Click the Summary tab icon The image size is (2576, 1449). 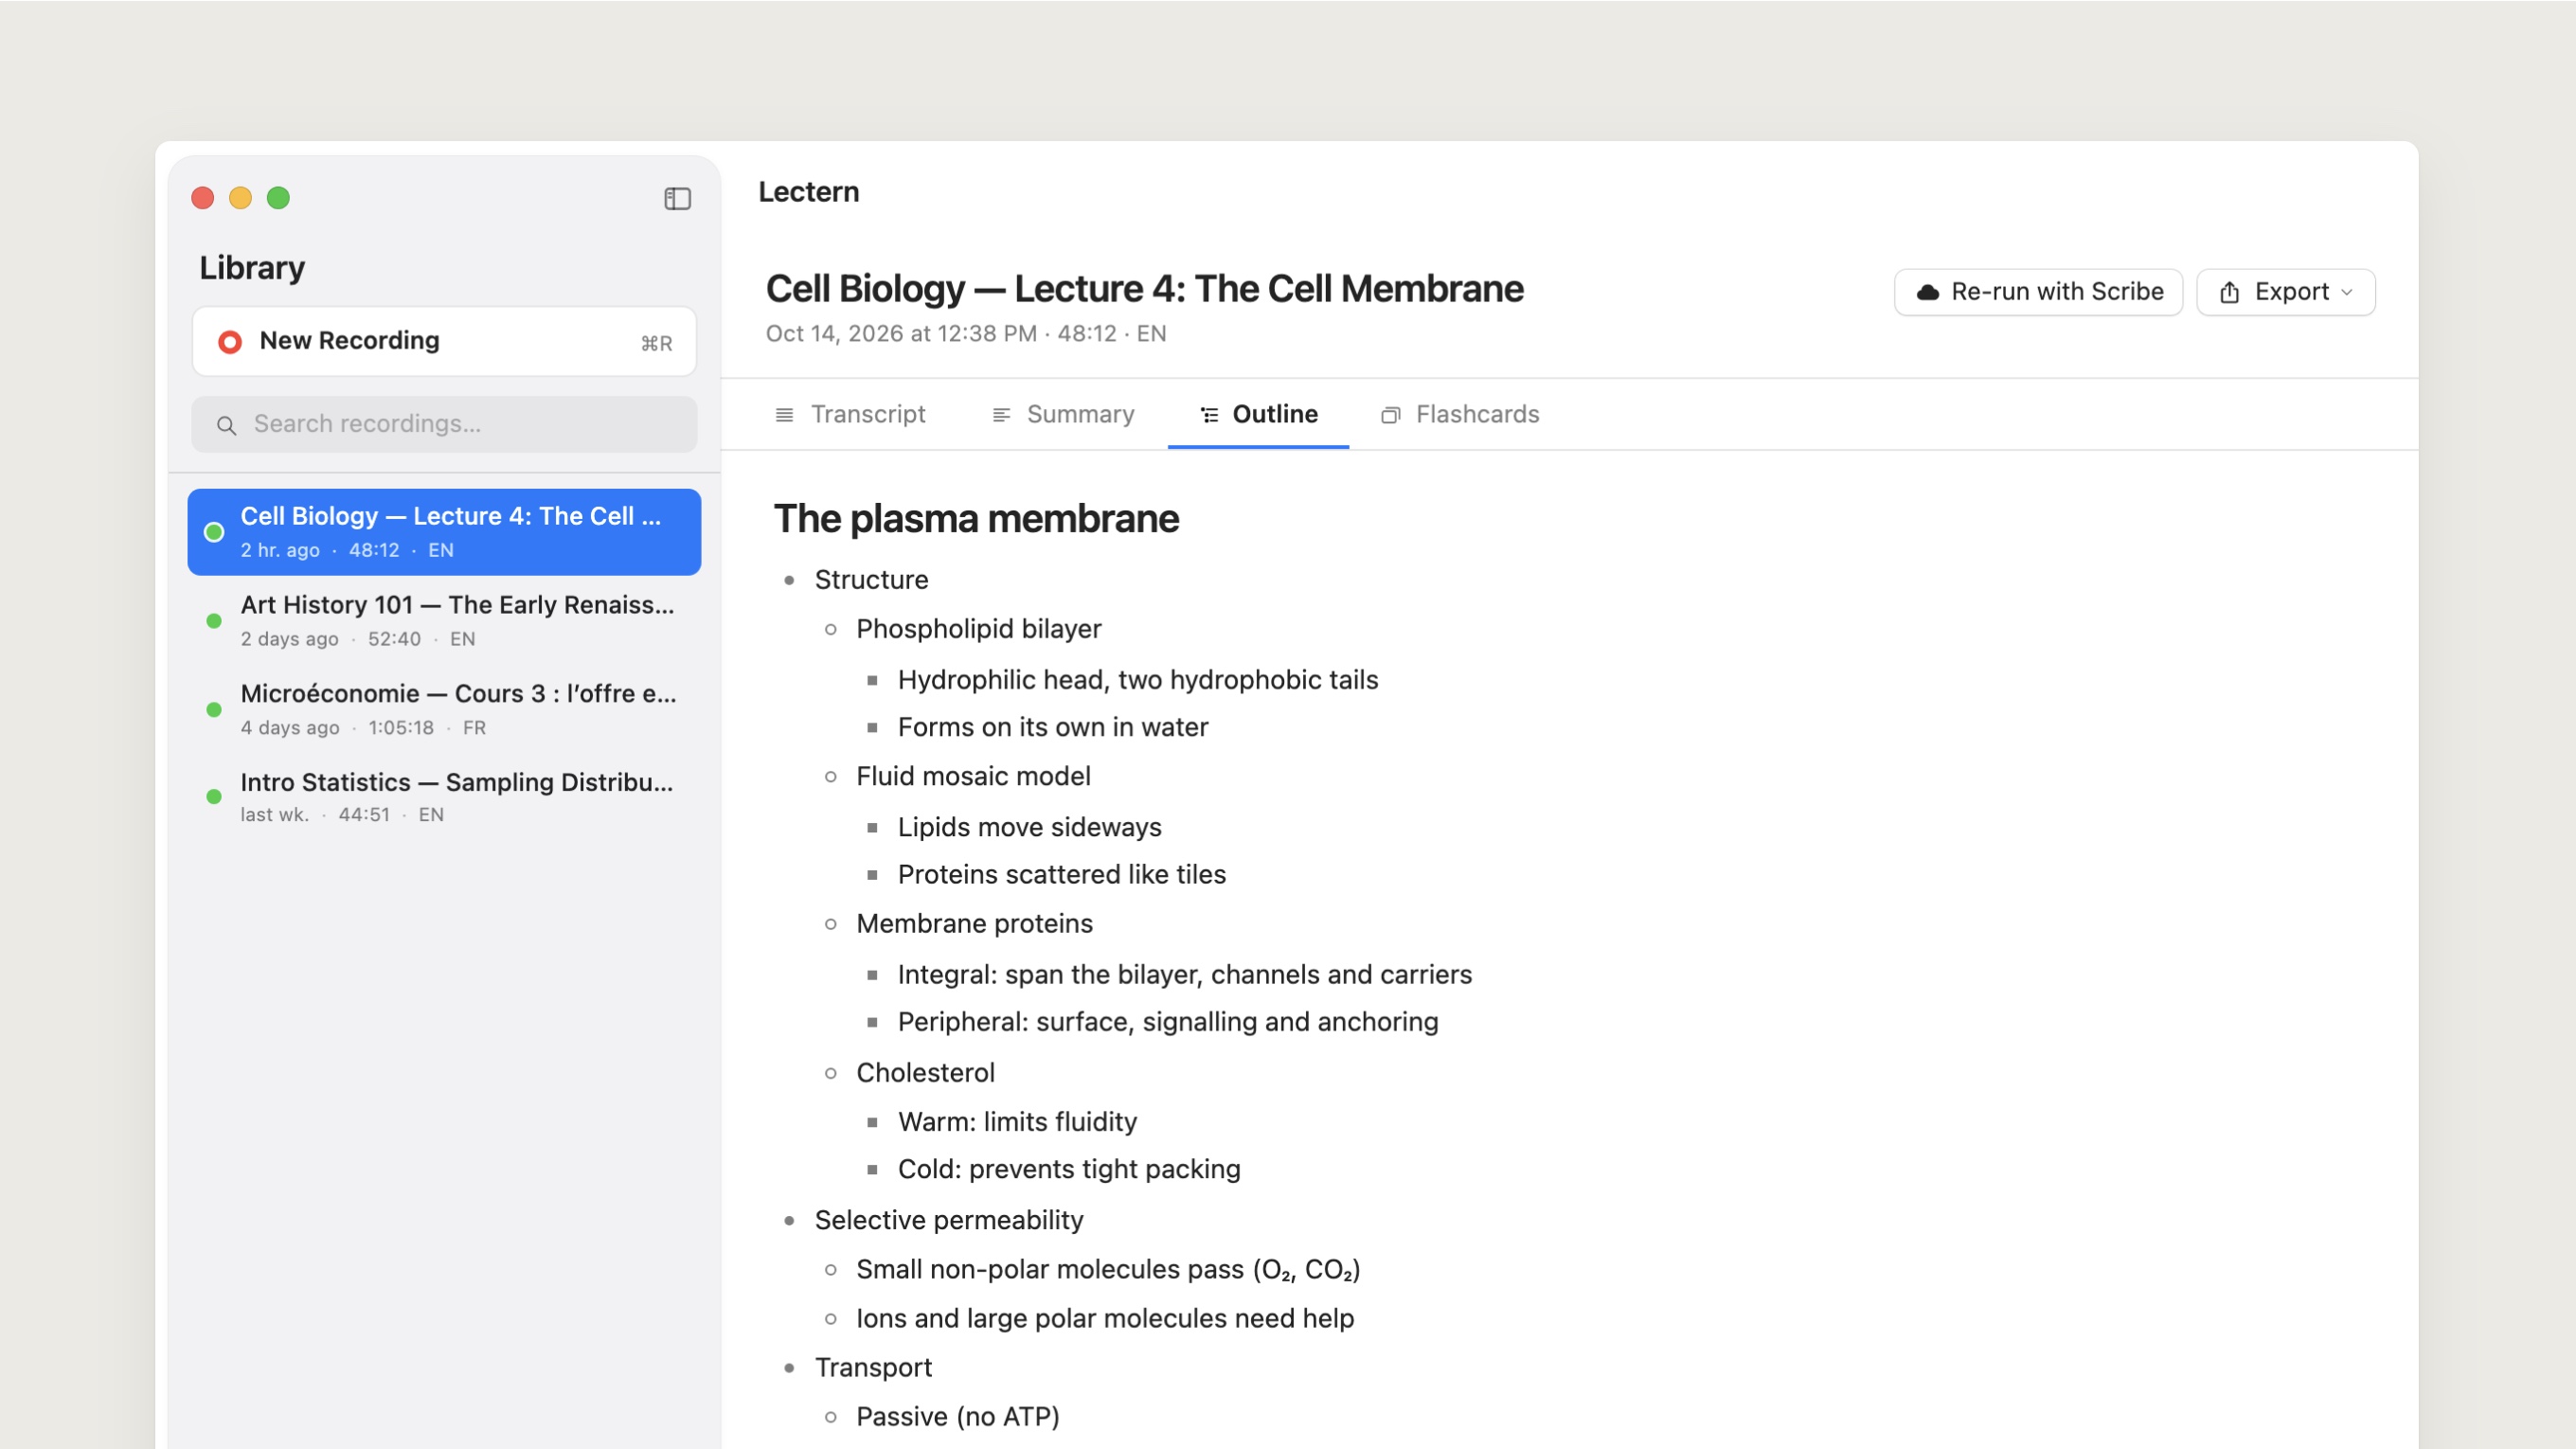(1001, 415)
